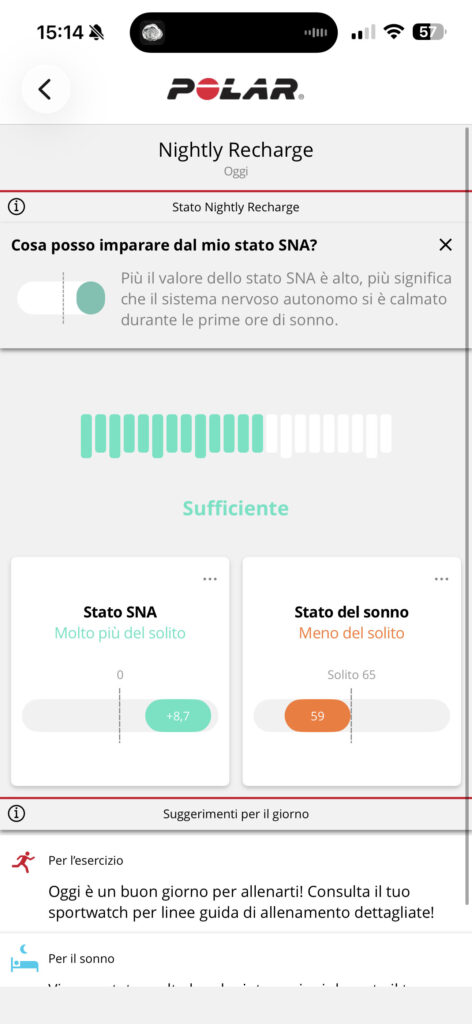Select the orange 59 sleep score indicator

tap(317, 716)
